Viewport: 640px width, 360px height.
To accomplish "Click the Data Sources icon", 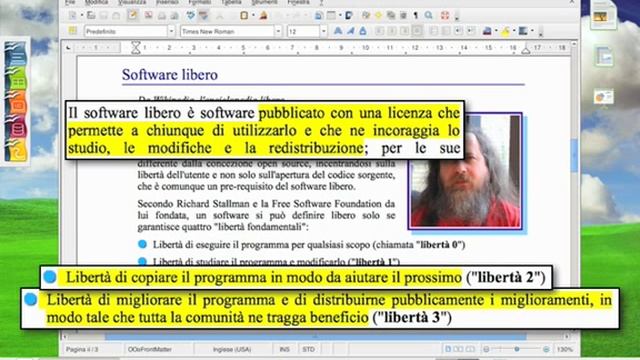I will (403, 16).
